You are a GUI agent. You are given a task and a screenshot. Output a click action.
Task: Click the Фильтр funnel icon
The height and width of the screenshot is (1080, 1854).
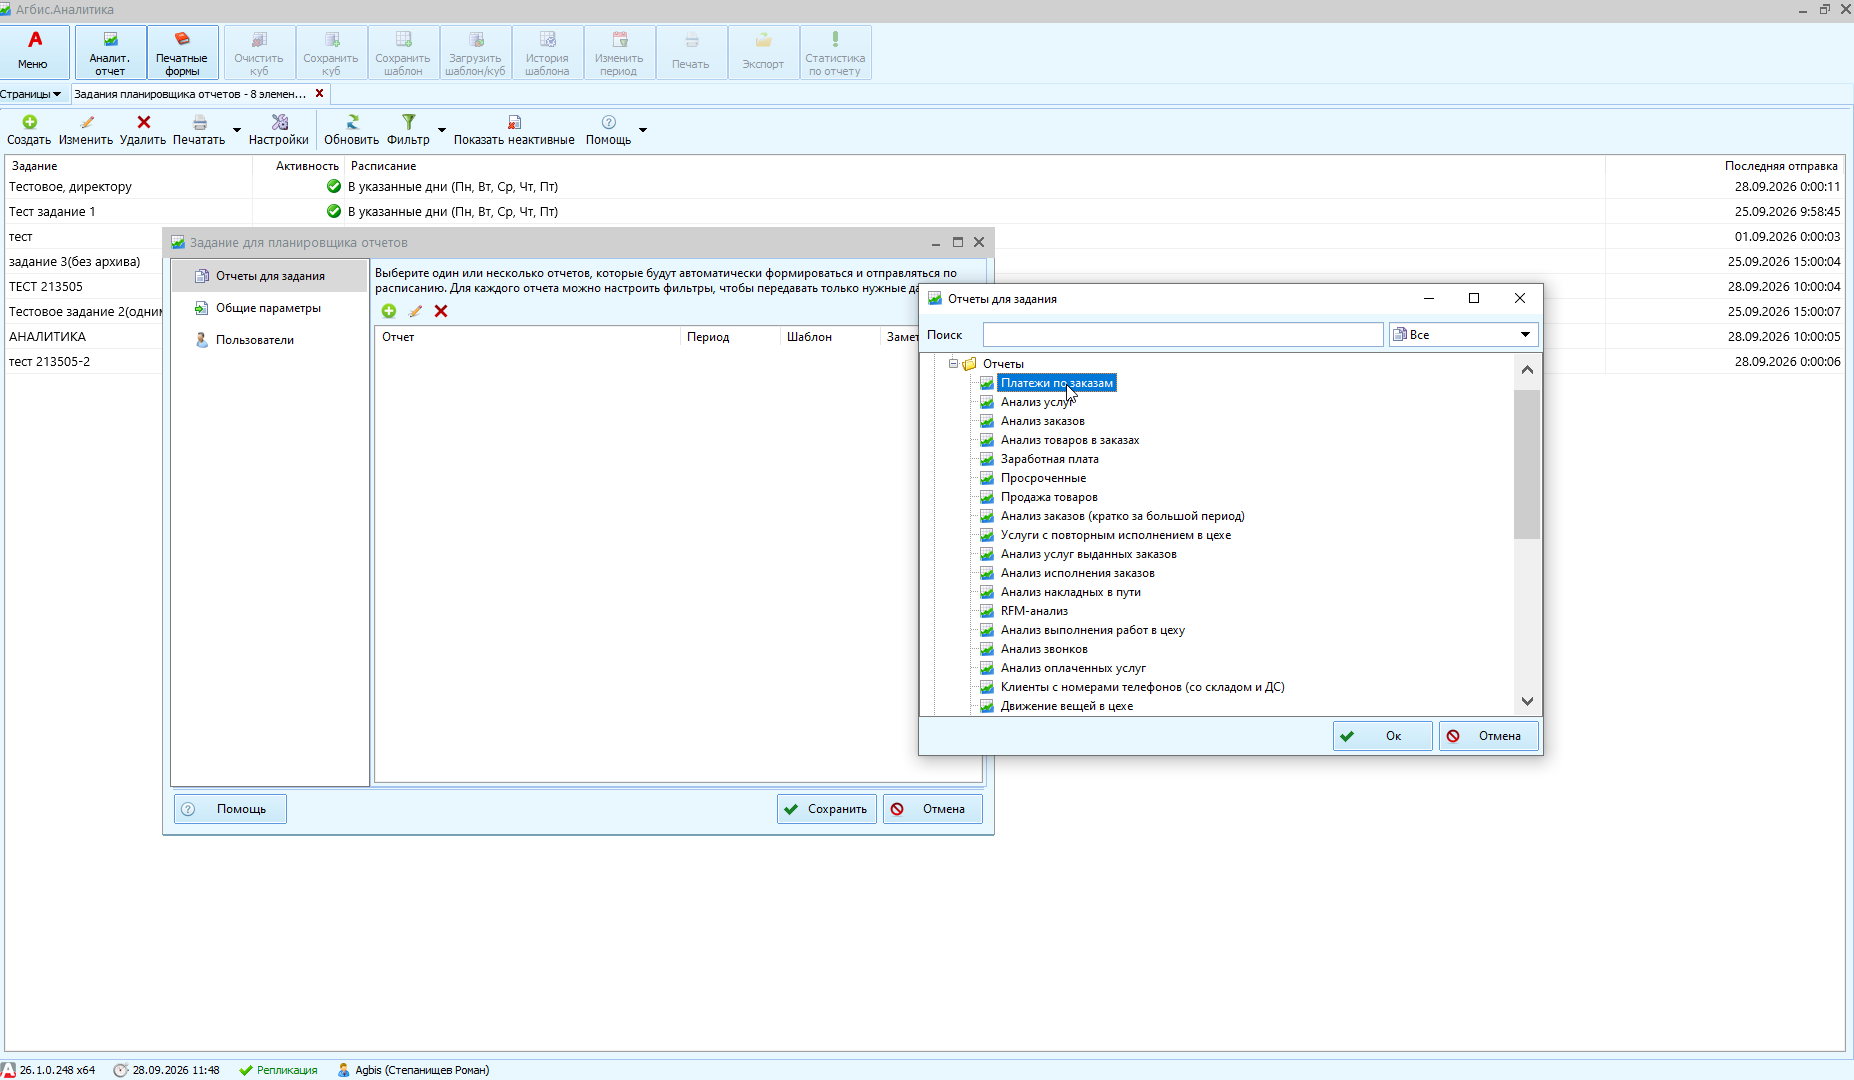tap(408, 122)
